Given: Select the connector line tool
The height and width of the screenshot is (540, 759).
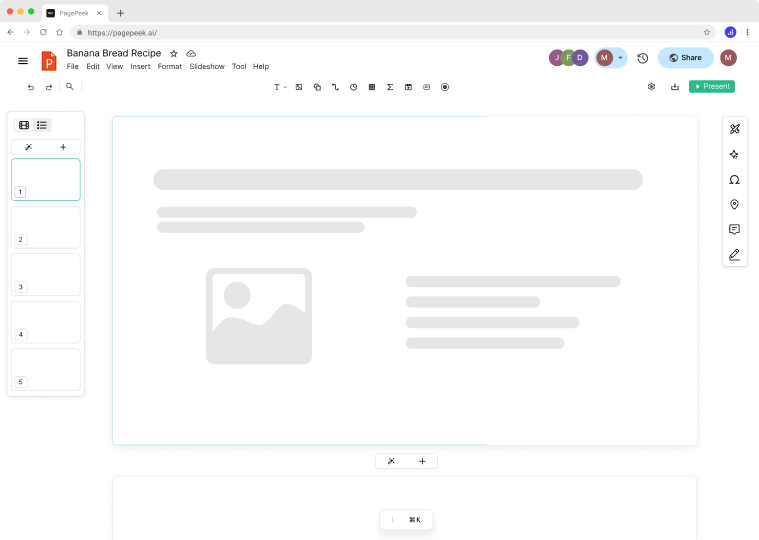Looking at the screenshot, I should point(335,87).
